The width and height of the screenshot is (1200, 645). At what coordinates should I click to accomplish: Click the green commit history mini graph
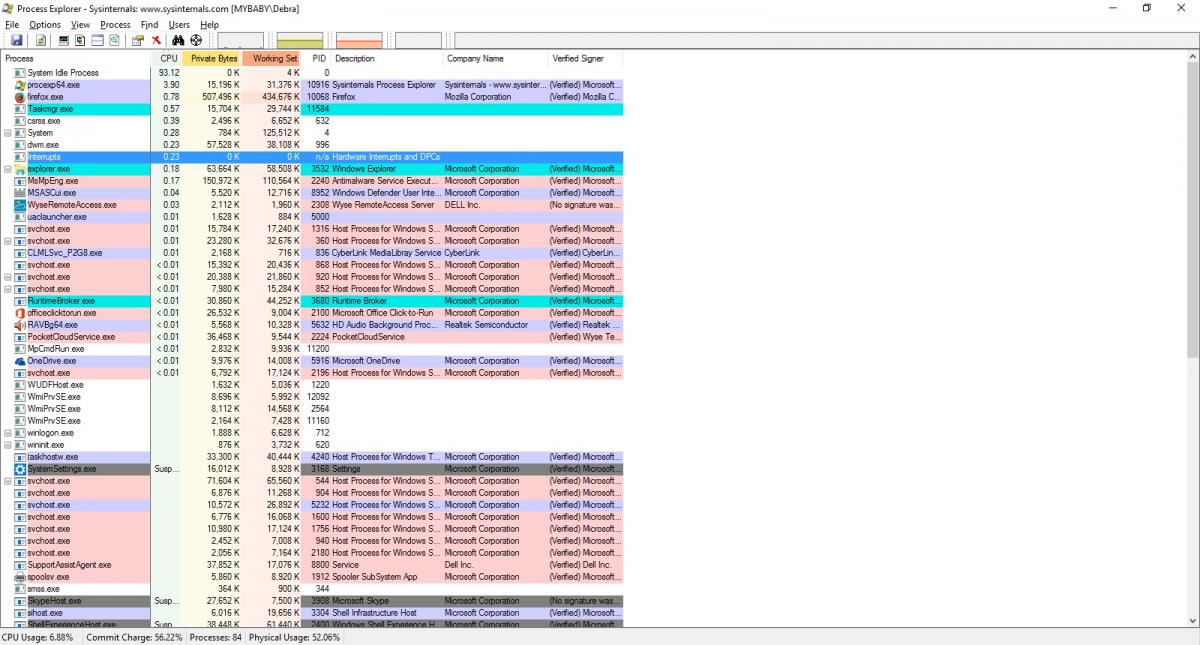coord(300,40)
